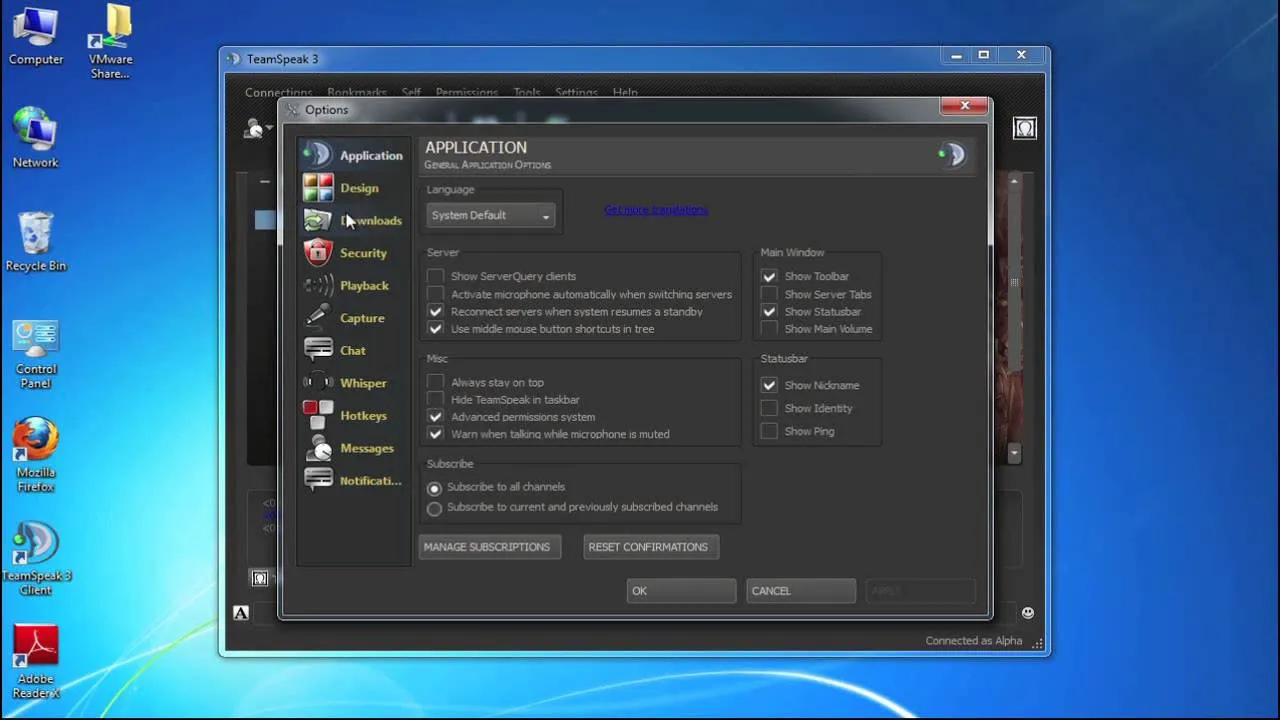Close the Options dialog with the X button
This screenshot has width=1280, height=720.
tap(965, 106)
